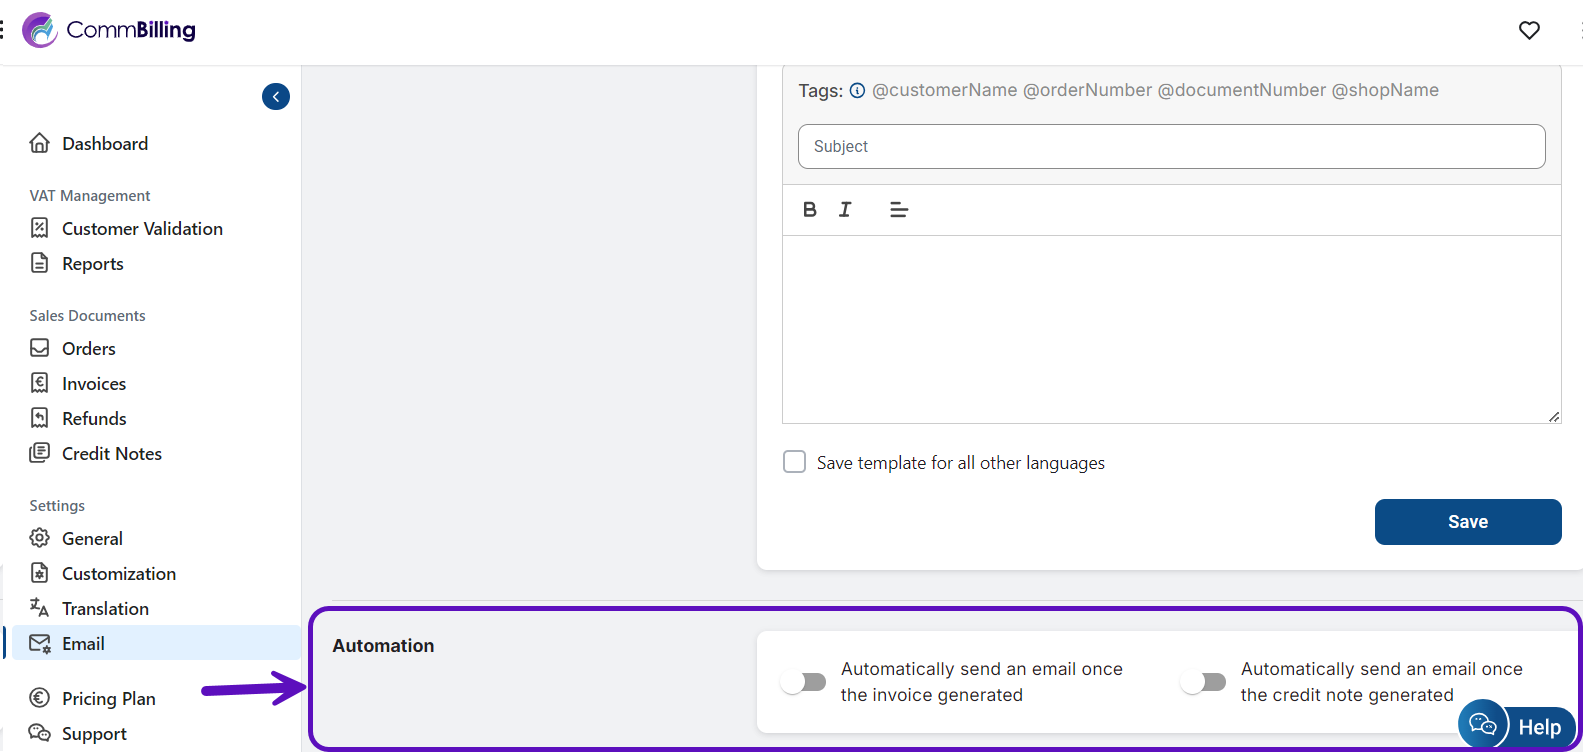Screen dimensions: 1583x752
Task: Open the Pricing Plan page
Action: click(108, 699)
